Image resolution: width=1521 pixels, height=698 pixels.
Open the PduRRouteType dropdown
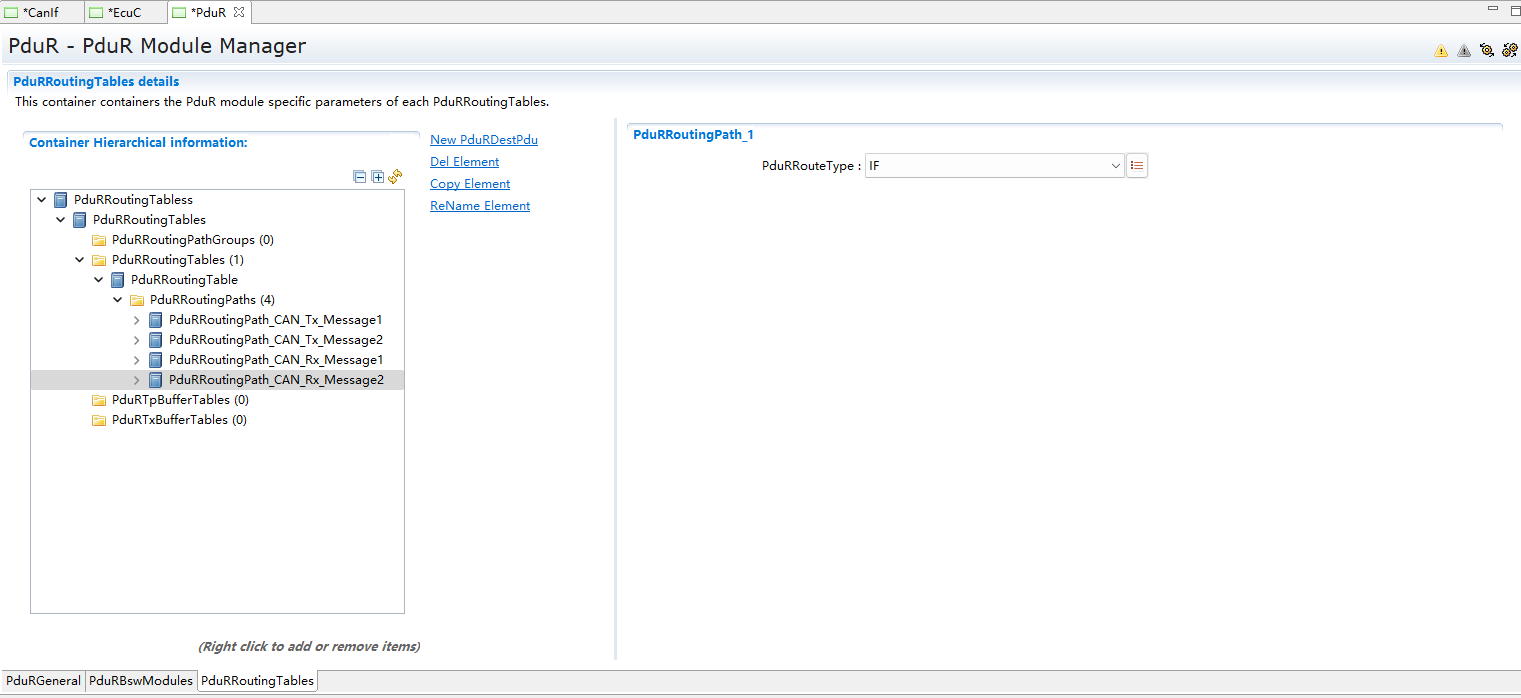point(1116,166)
